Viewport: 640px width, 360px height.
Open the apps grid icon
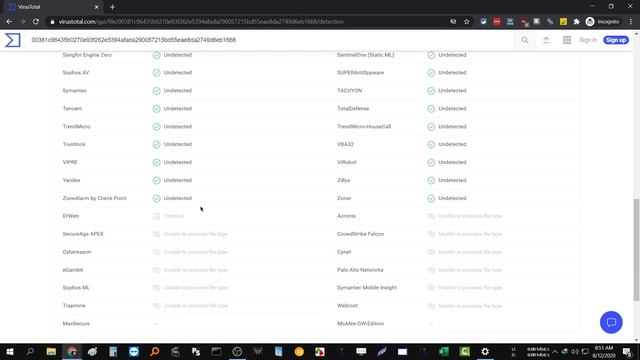[567, 40]
